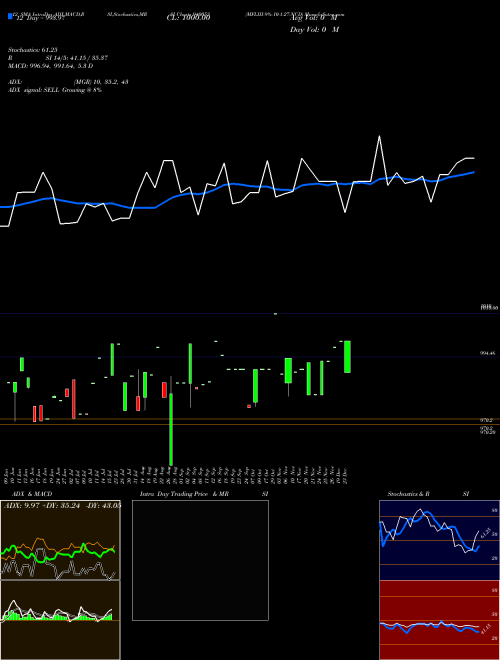Select the 'Stochastics: 61.23' readout
Viewport: 500px width, 660px height.
click(32, 50)
